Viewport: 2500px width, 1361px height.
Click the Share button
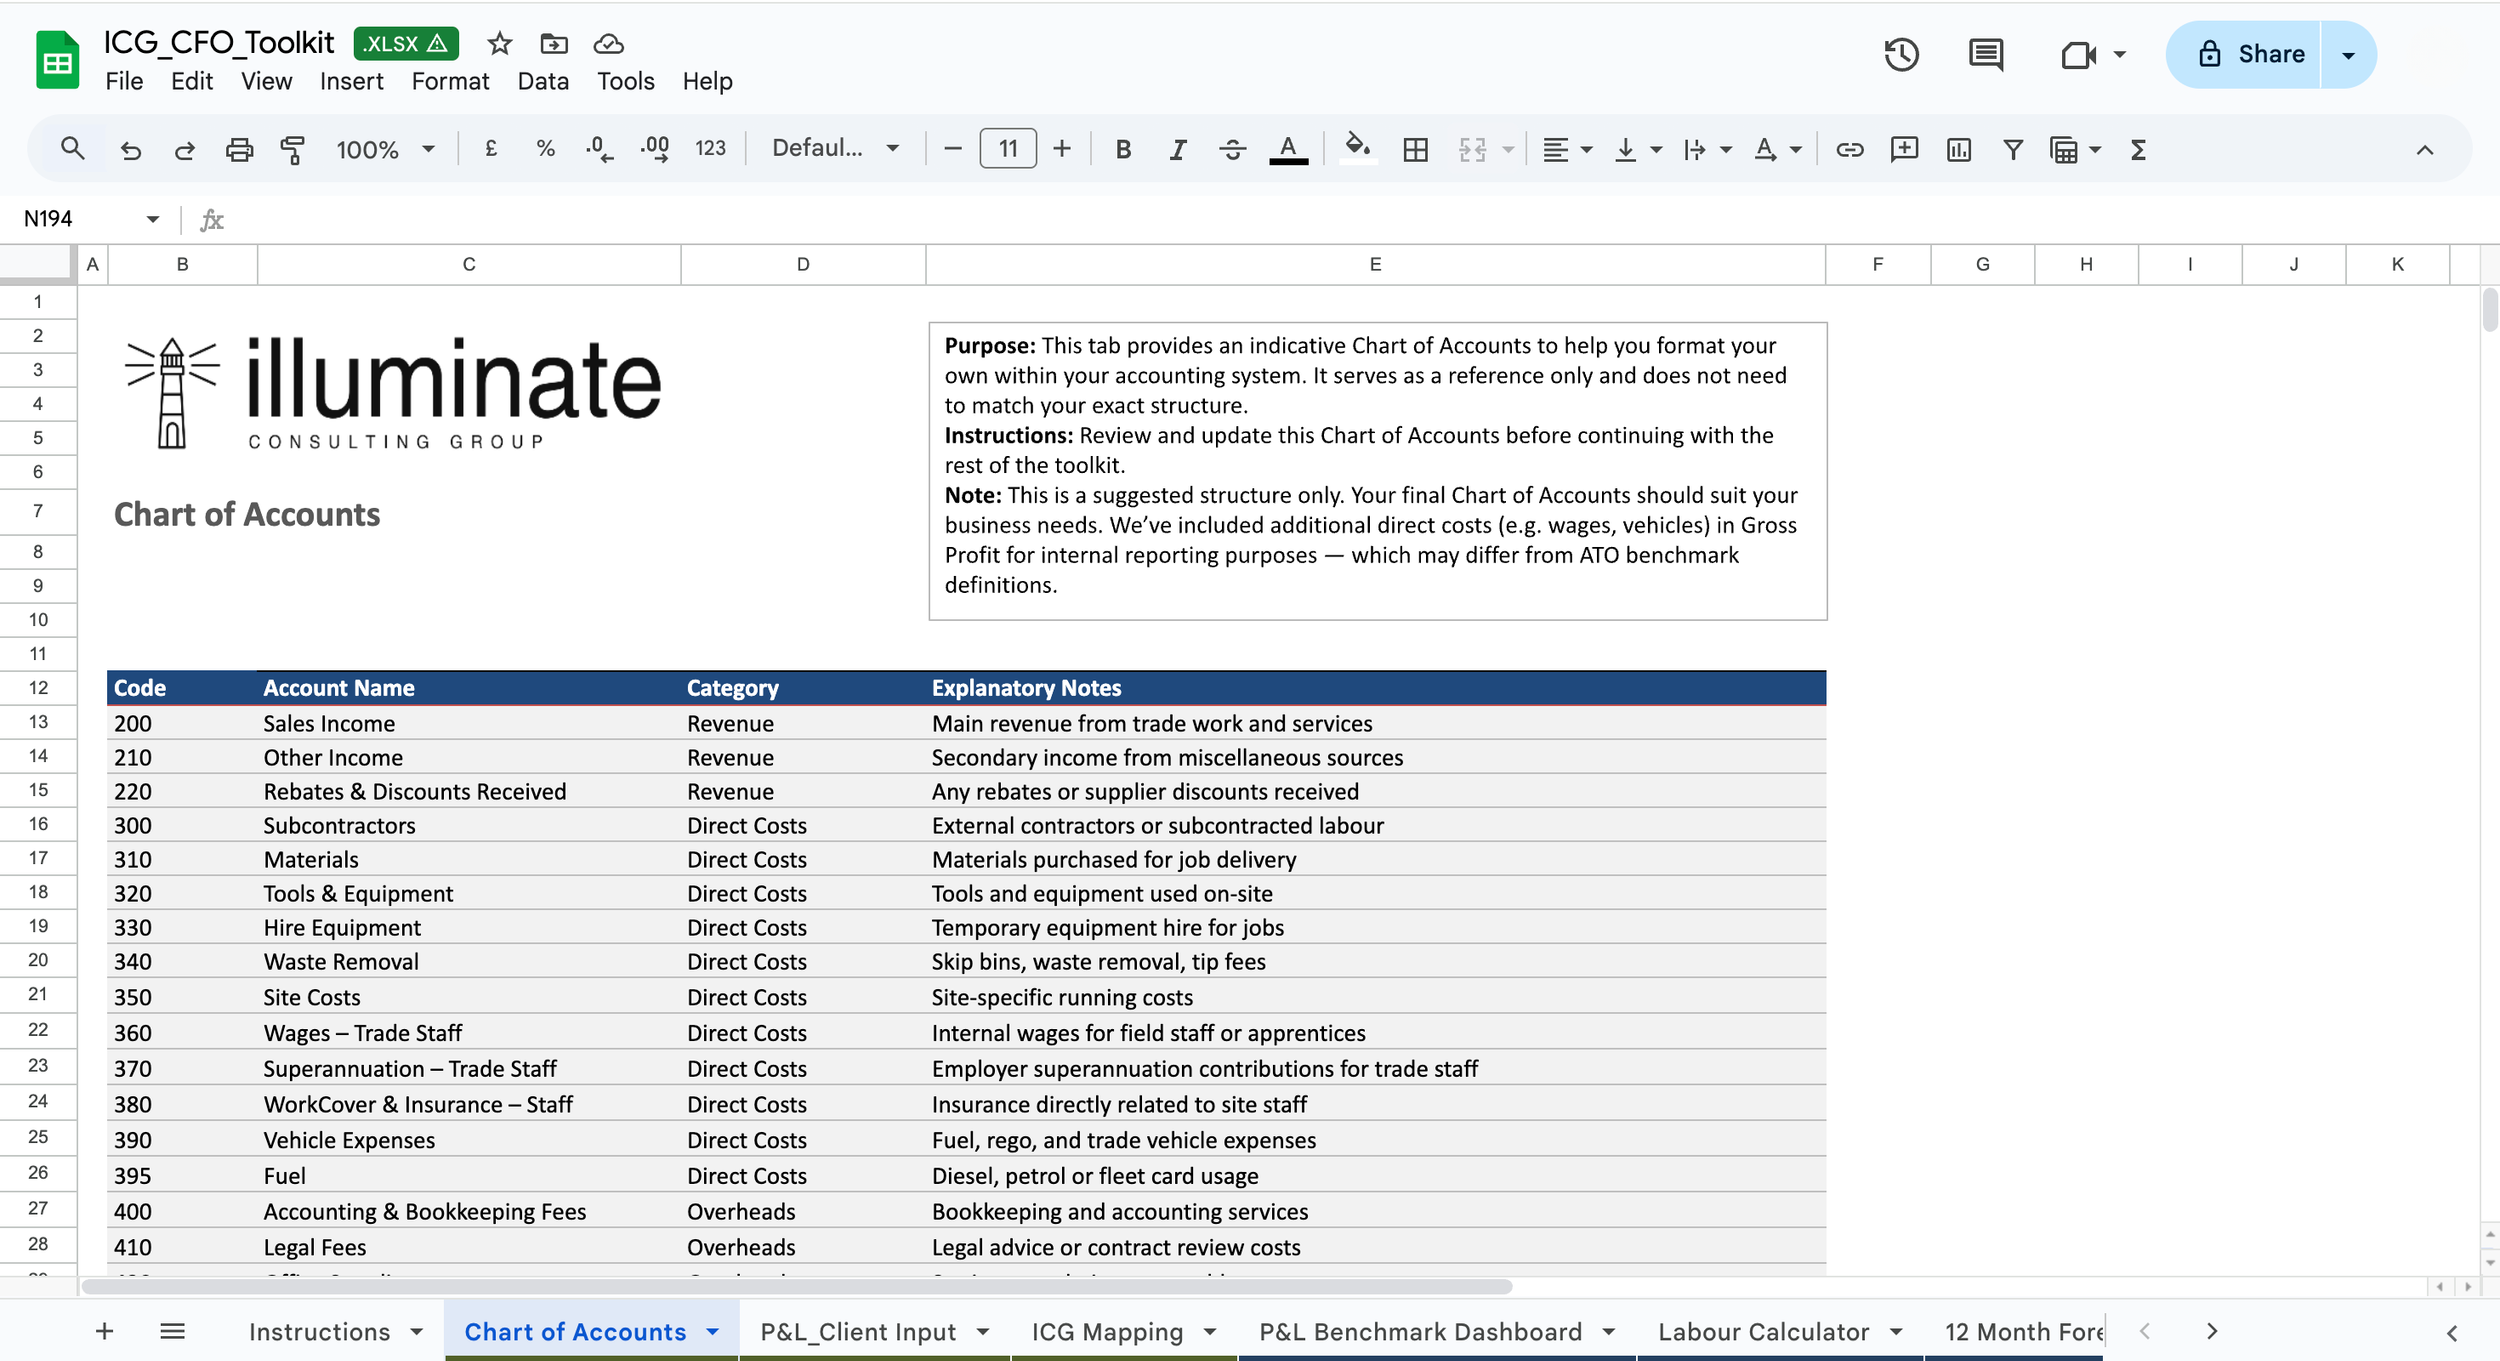pos(2250,54)
